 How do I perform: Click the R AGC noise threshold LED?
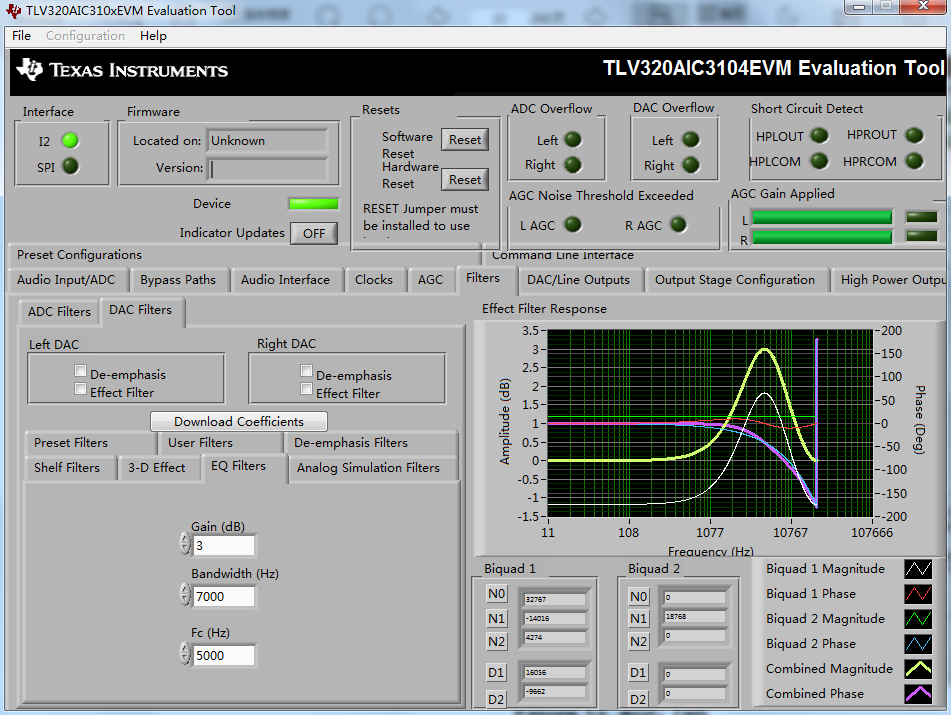click(x=678, y=224)
